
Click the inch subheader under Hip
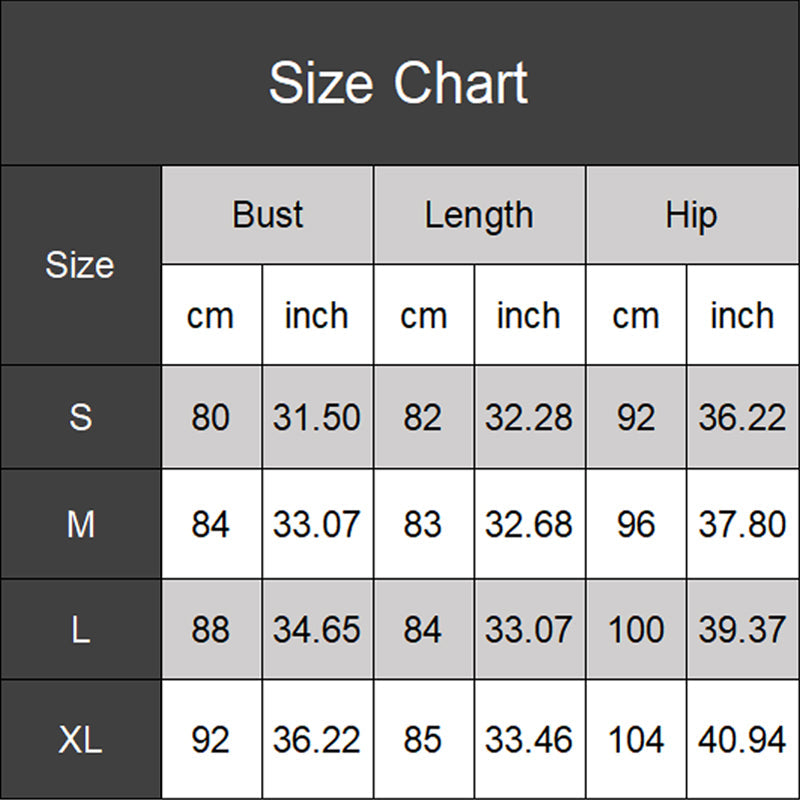[x=741, y=316]
